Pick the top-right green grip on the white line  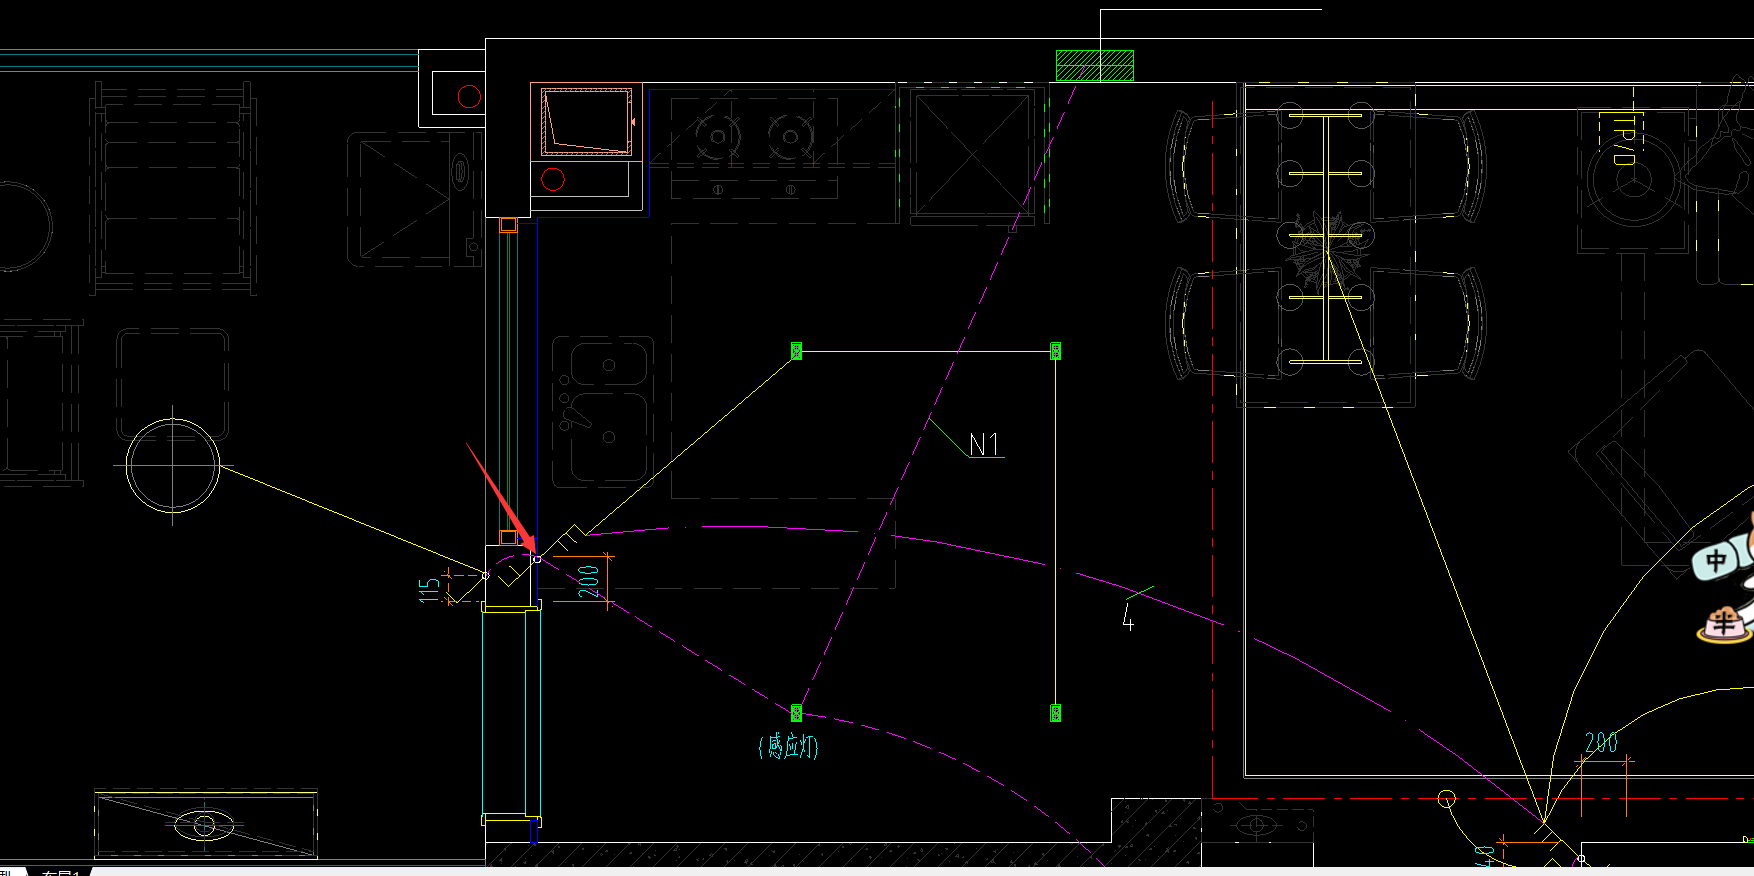coord(1055,350)
